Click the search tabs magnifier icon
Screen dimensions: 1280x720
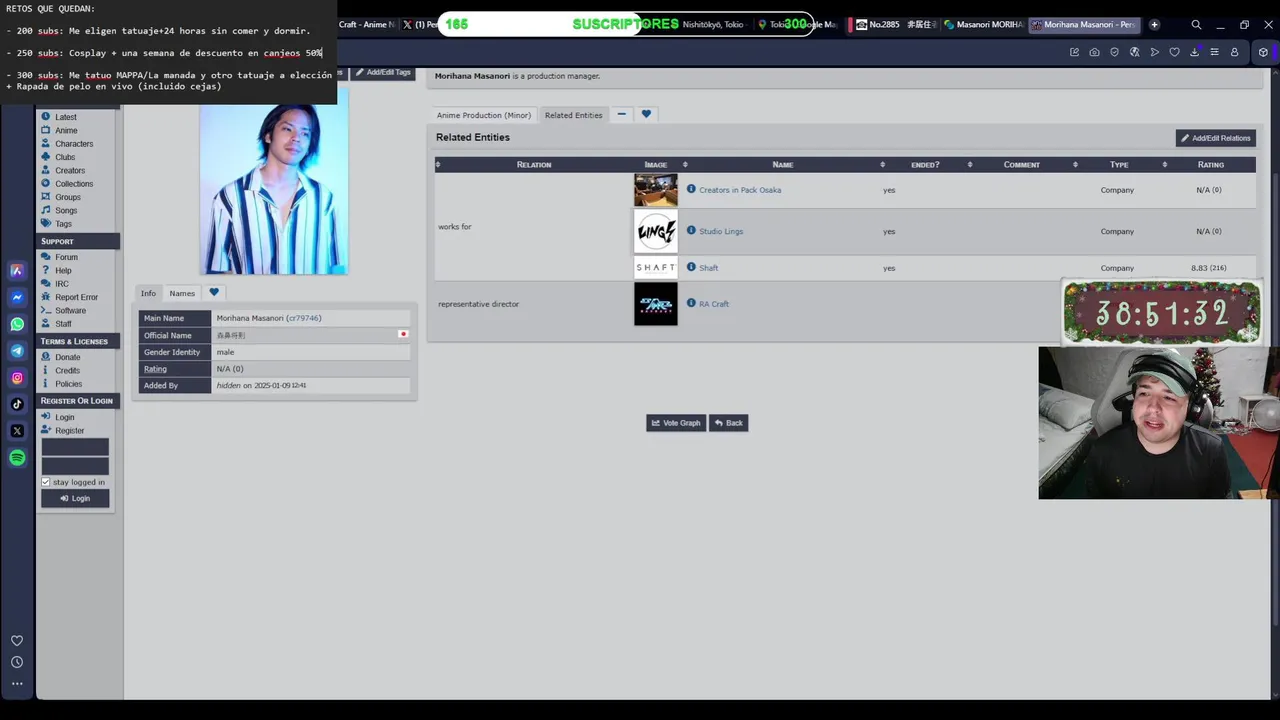point(1196,24)
